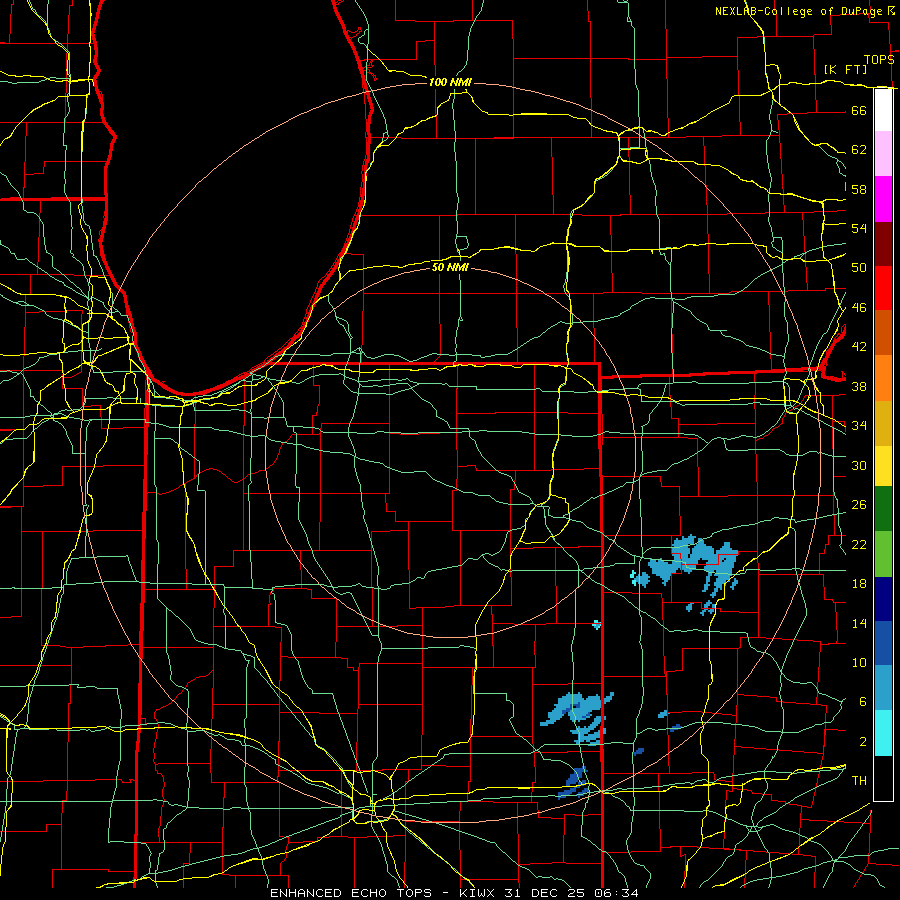Click the "46" legend value

pos(859,308)
